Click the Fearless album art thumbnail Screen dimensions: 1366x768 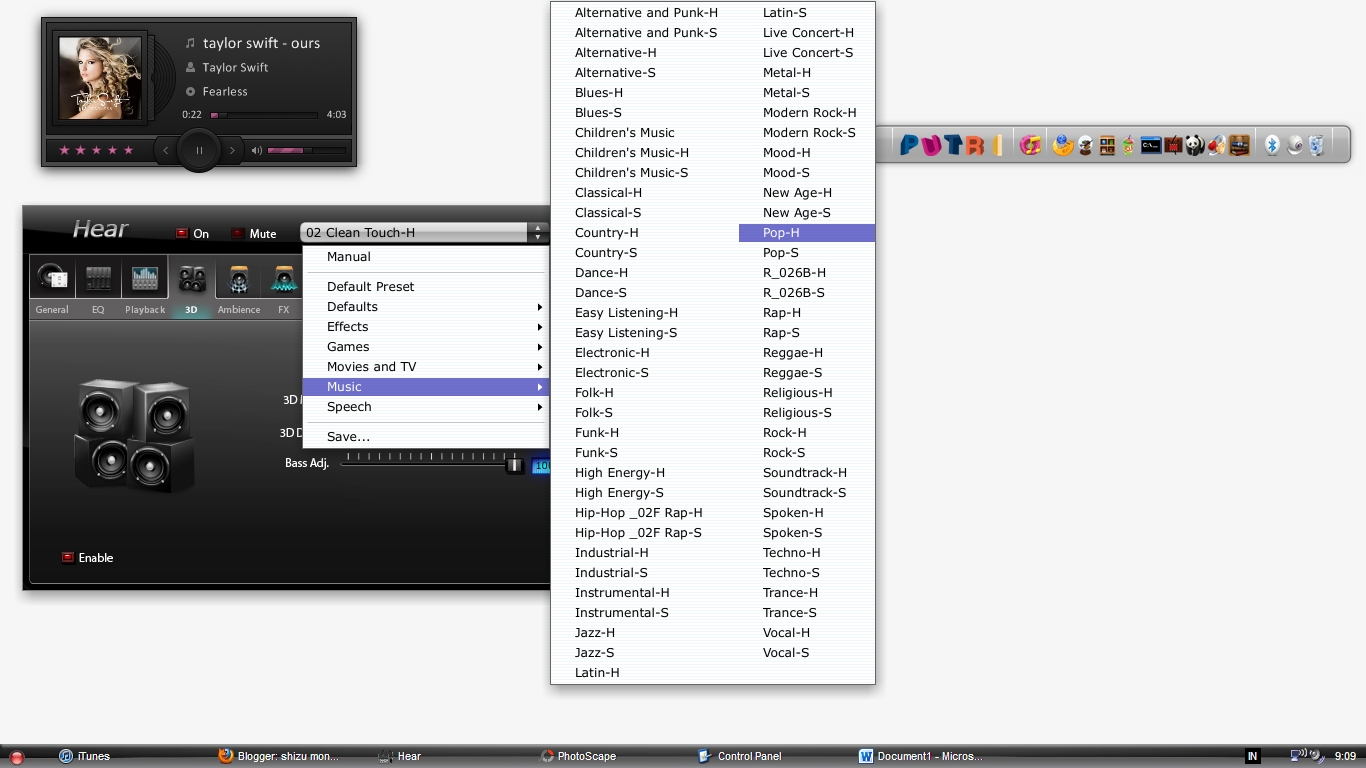click(x=100, y=78)
